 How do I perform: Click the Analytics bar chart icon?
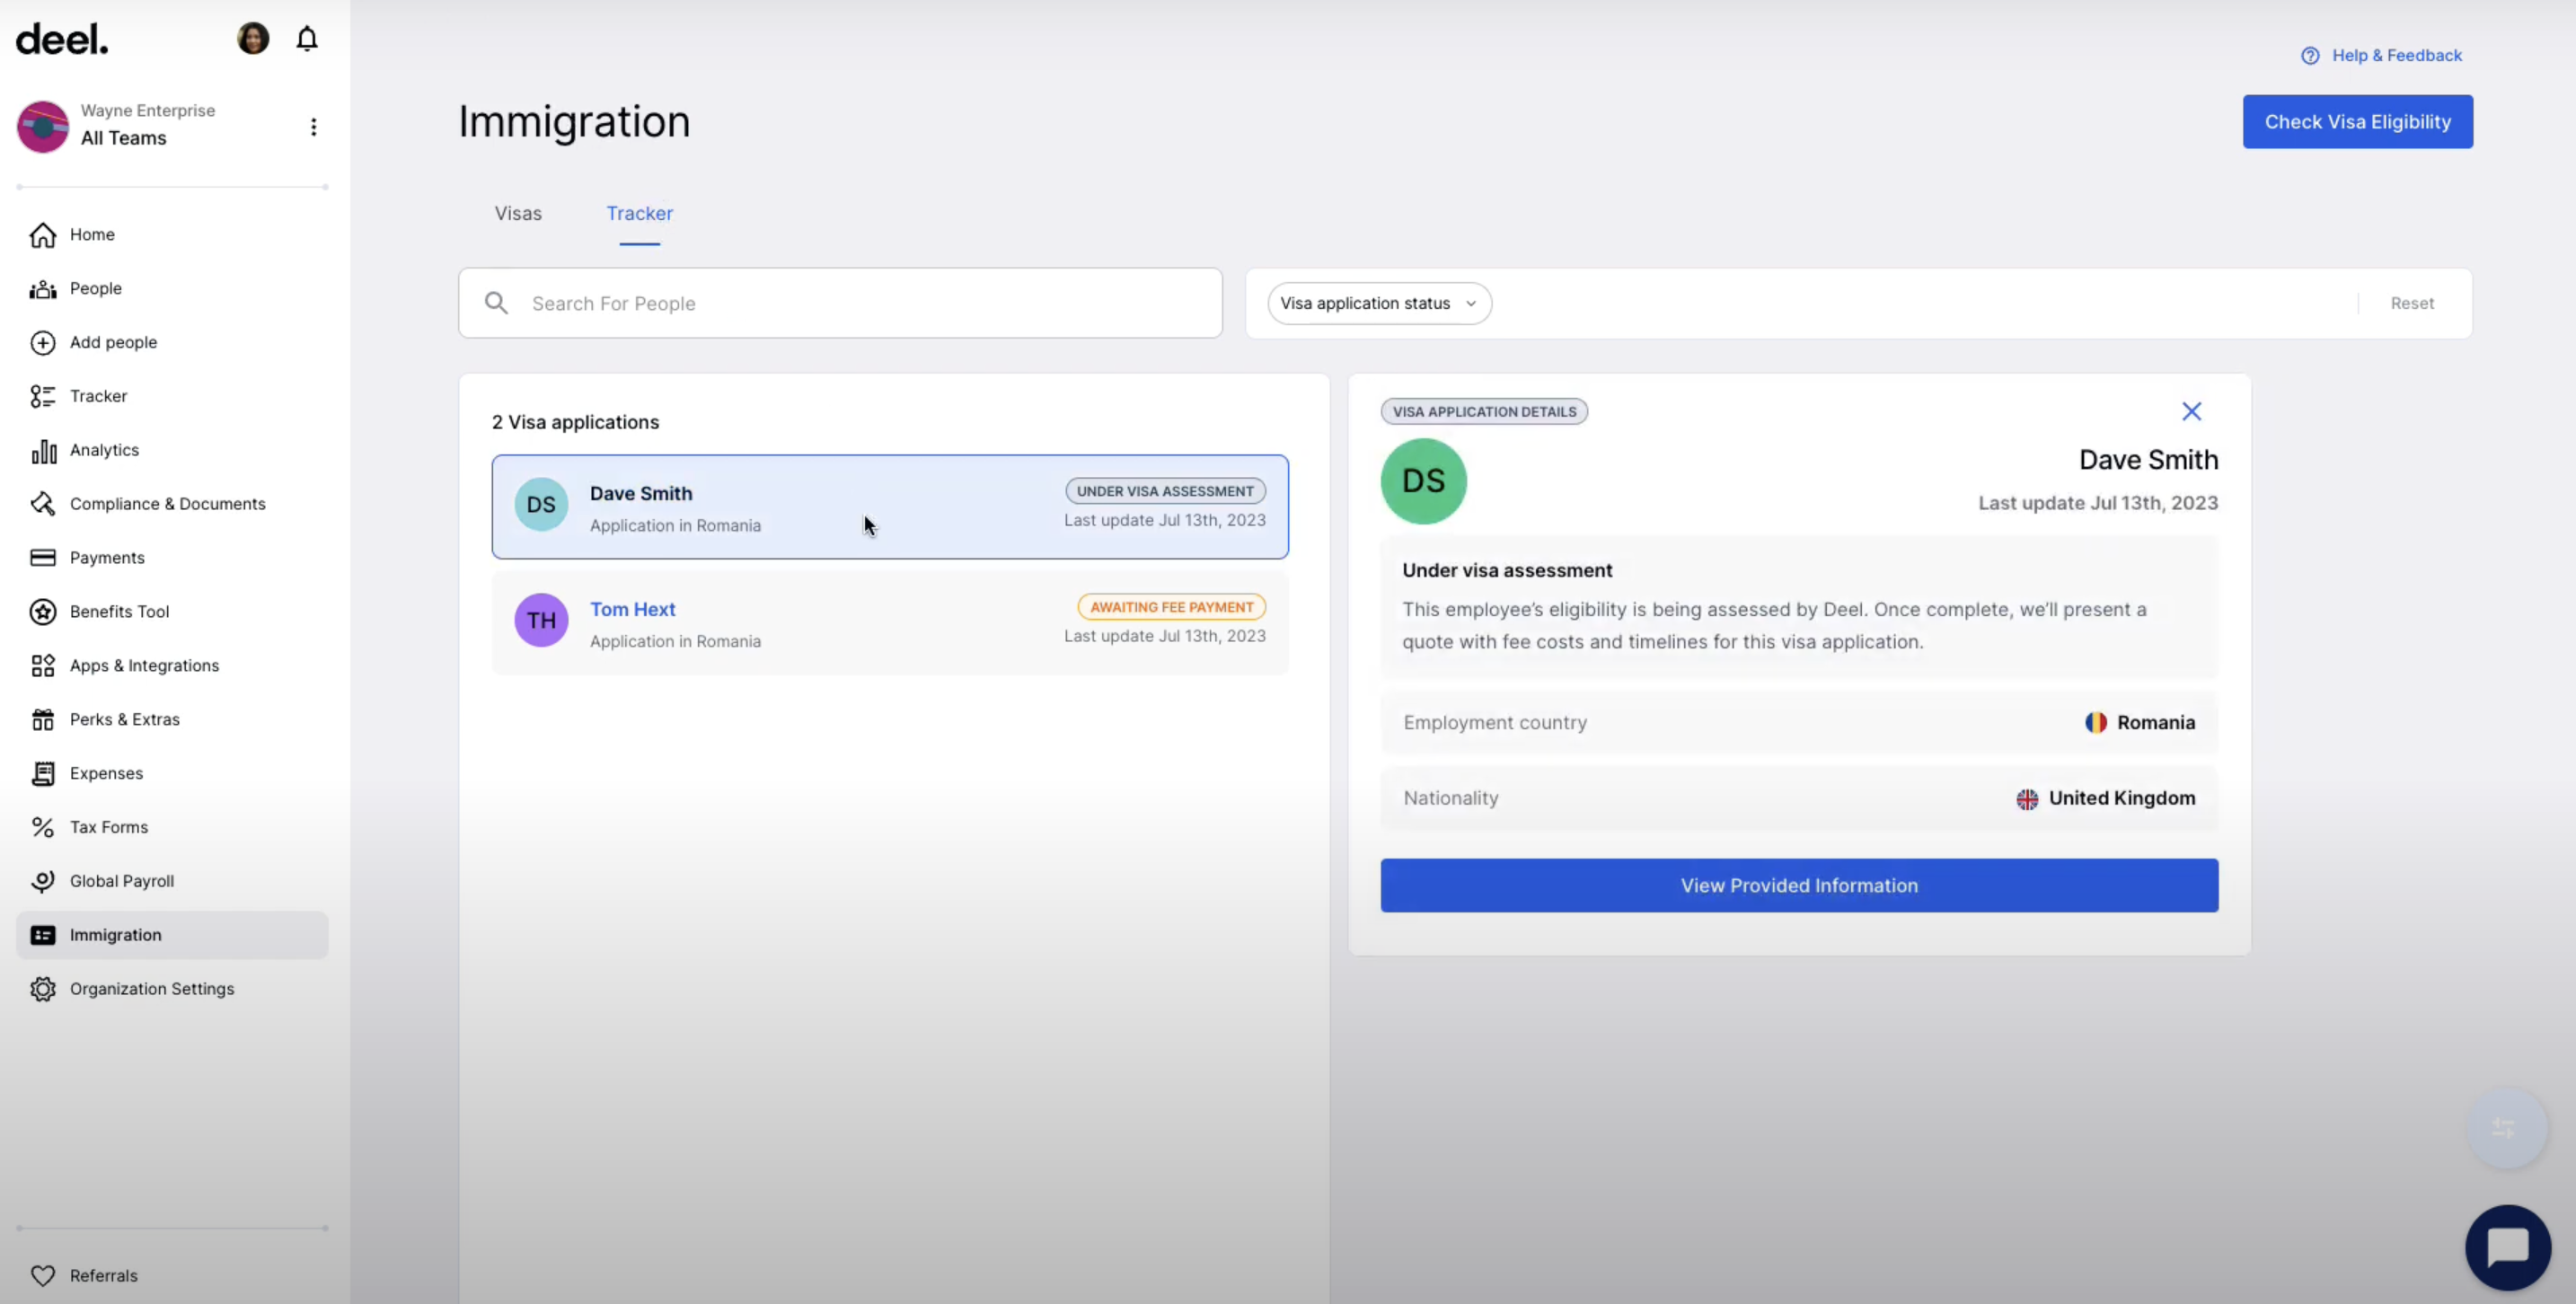(x=43, y=451)
